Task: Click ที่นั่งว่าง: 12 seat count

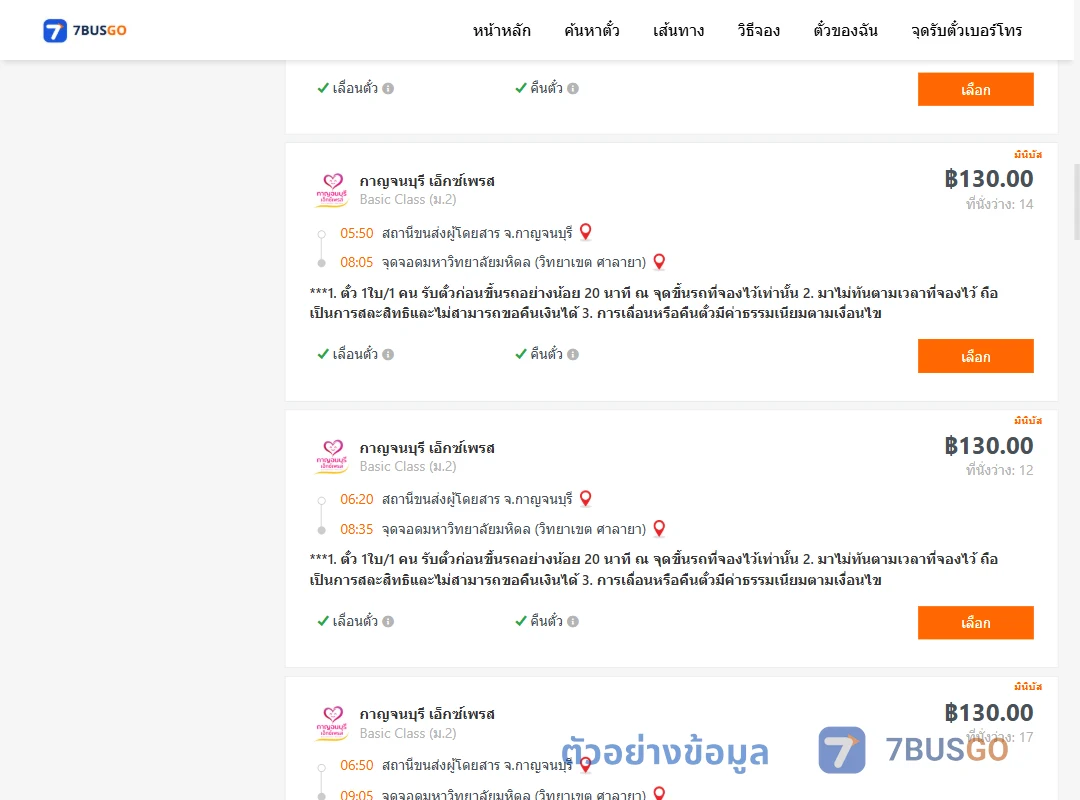Action: coord(999,471)
